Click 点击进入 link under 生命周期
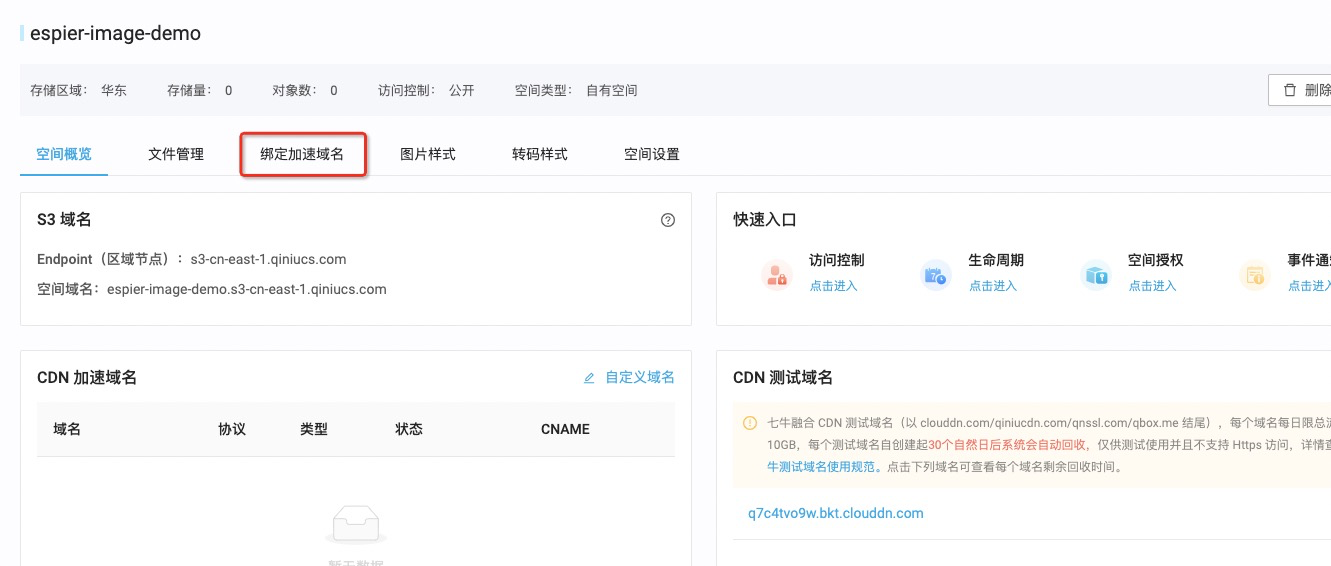The image size is (1331, 566). (x=992, y=286)
